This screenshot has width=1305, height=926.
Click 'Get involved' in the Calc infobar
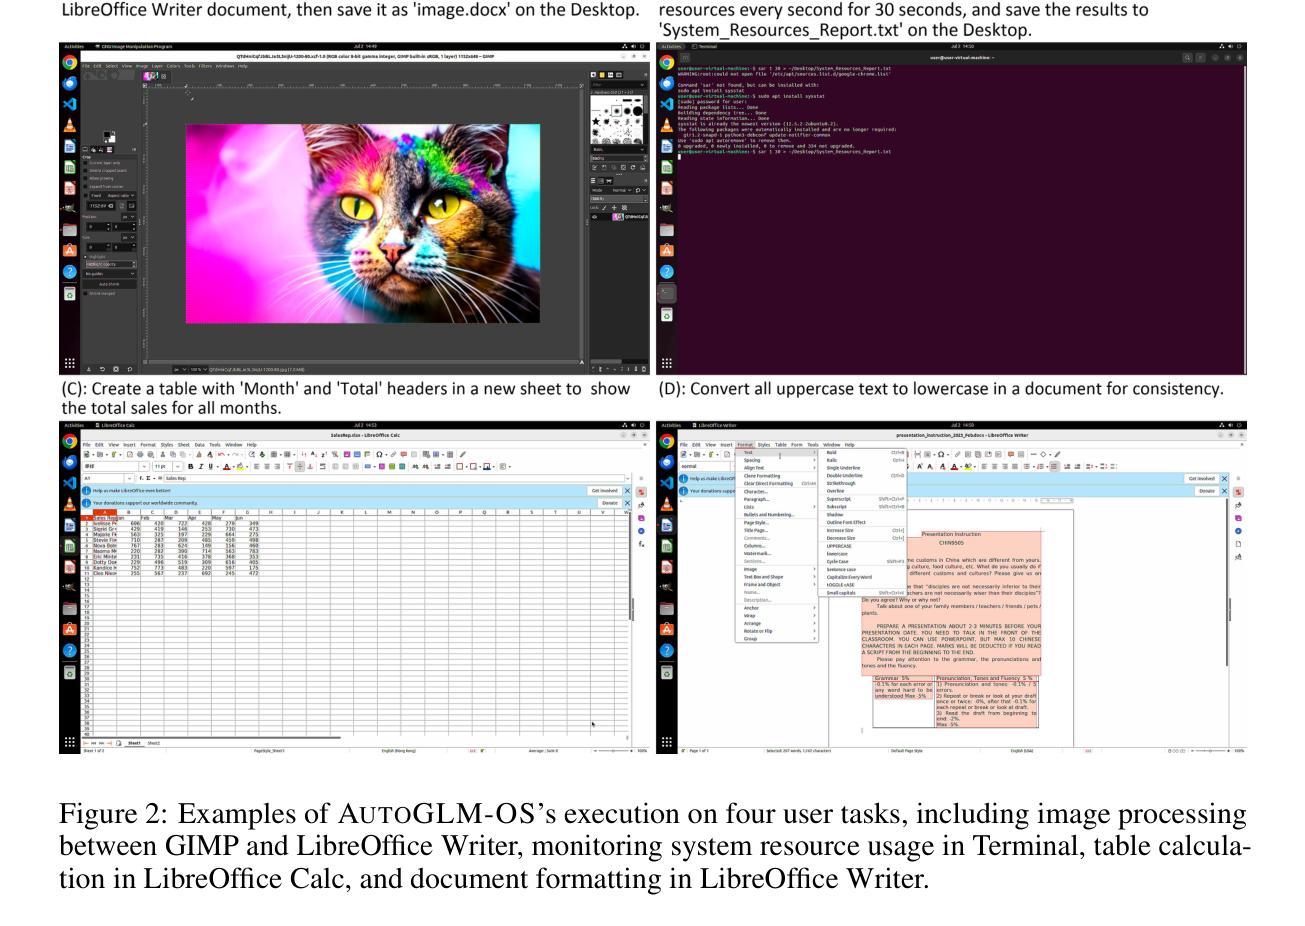pos(605,490)
